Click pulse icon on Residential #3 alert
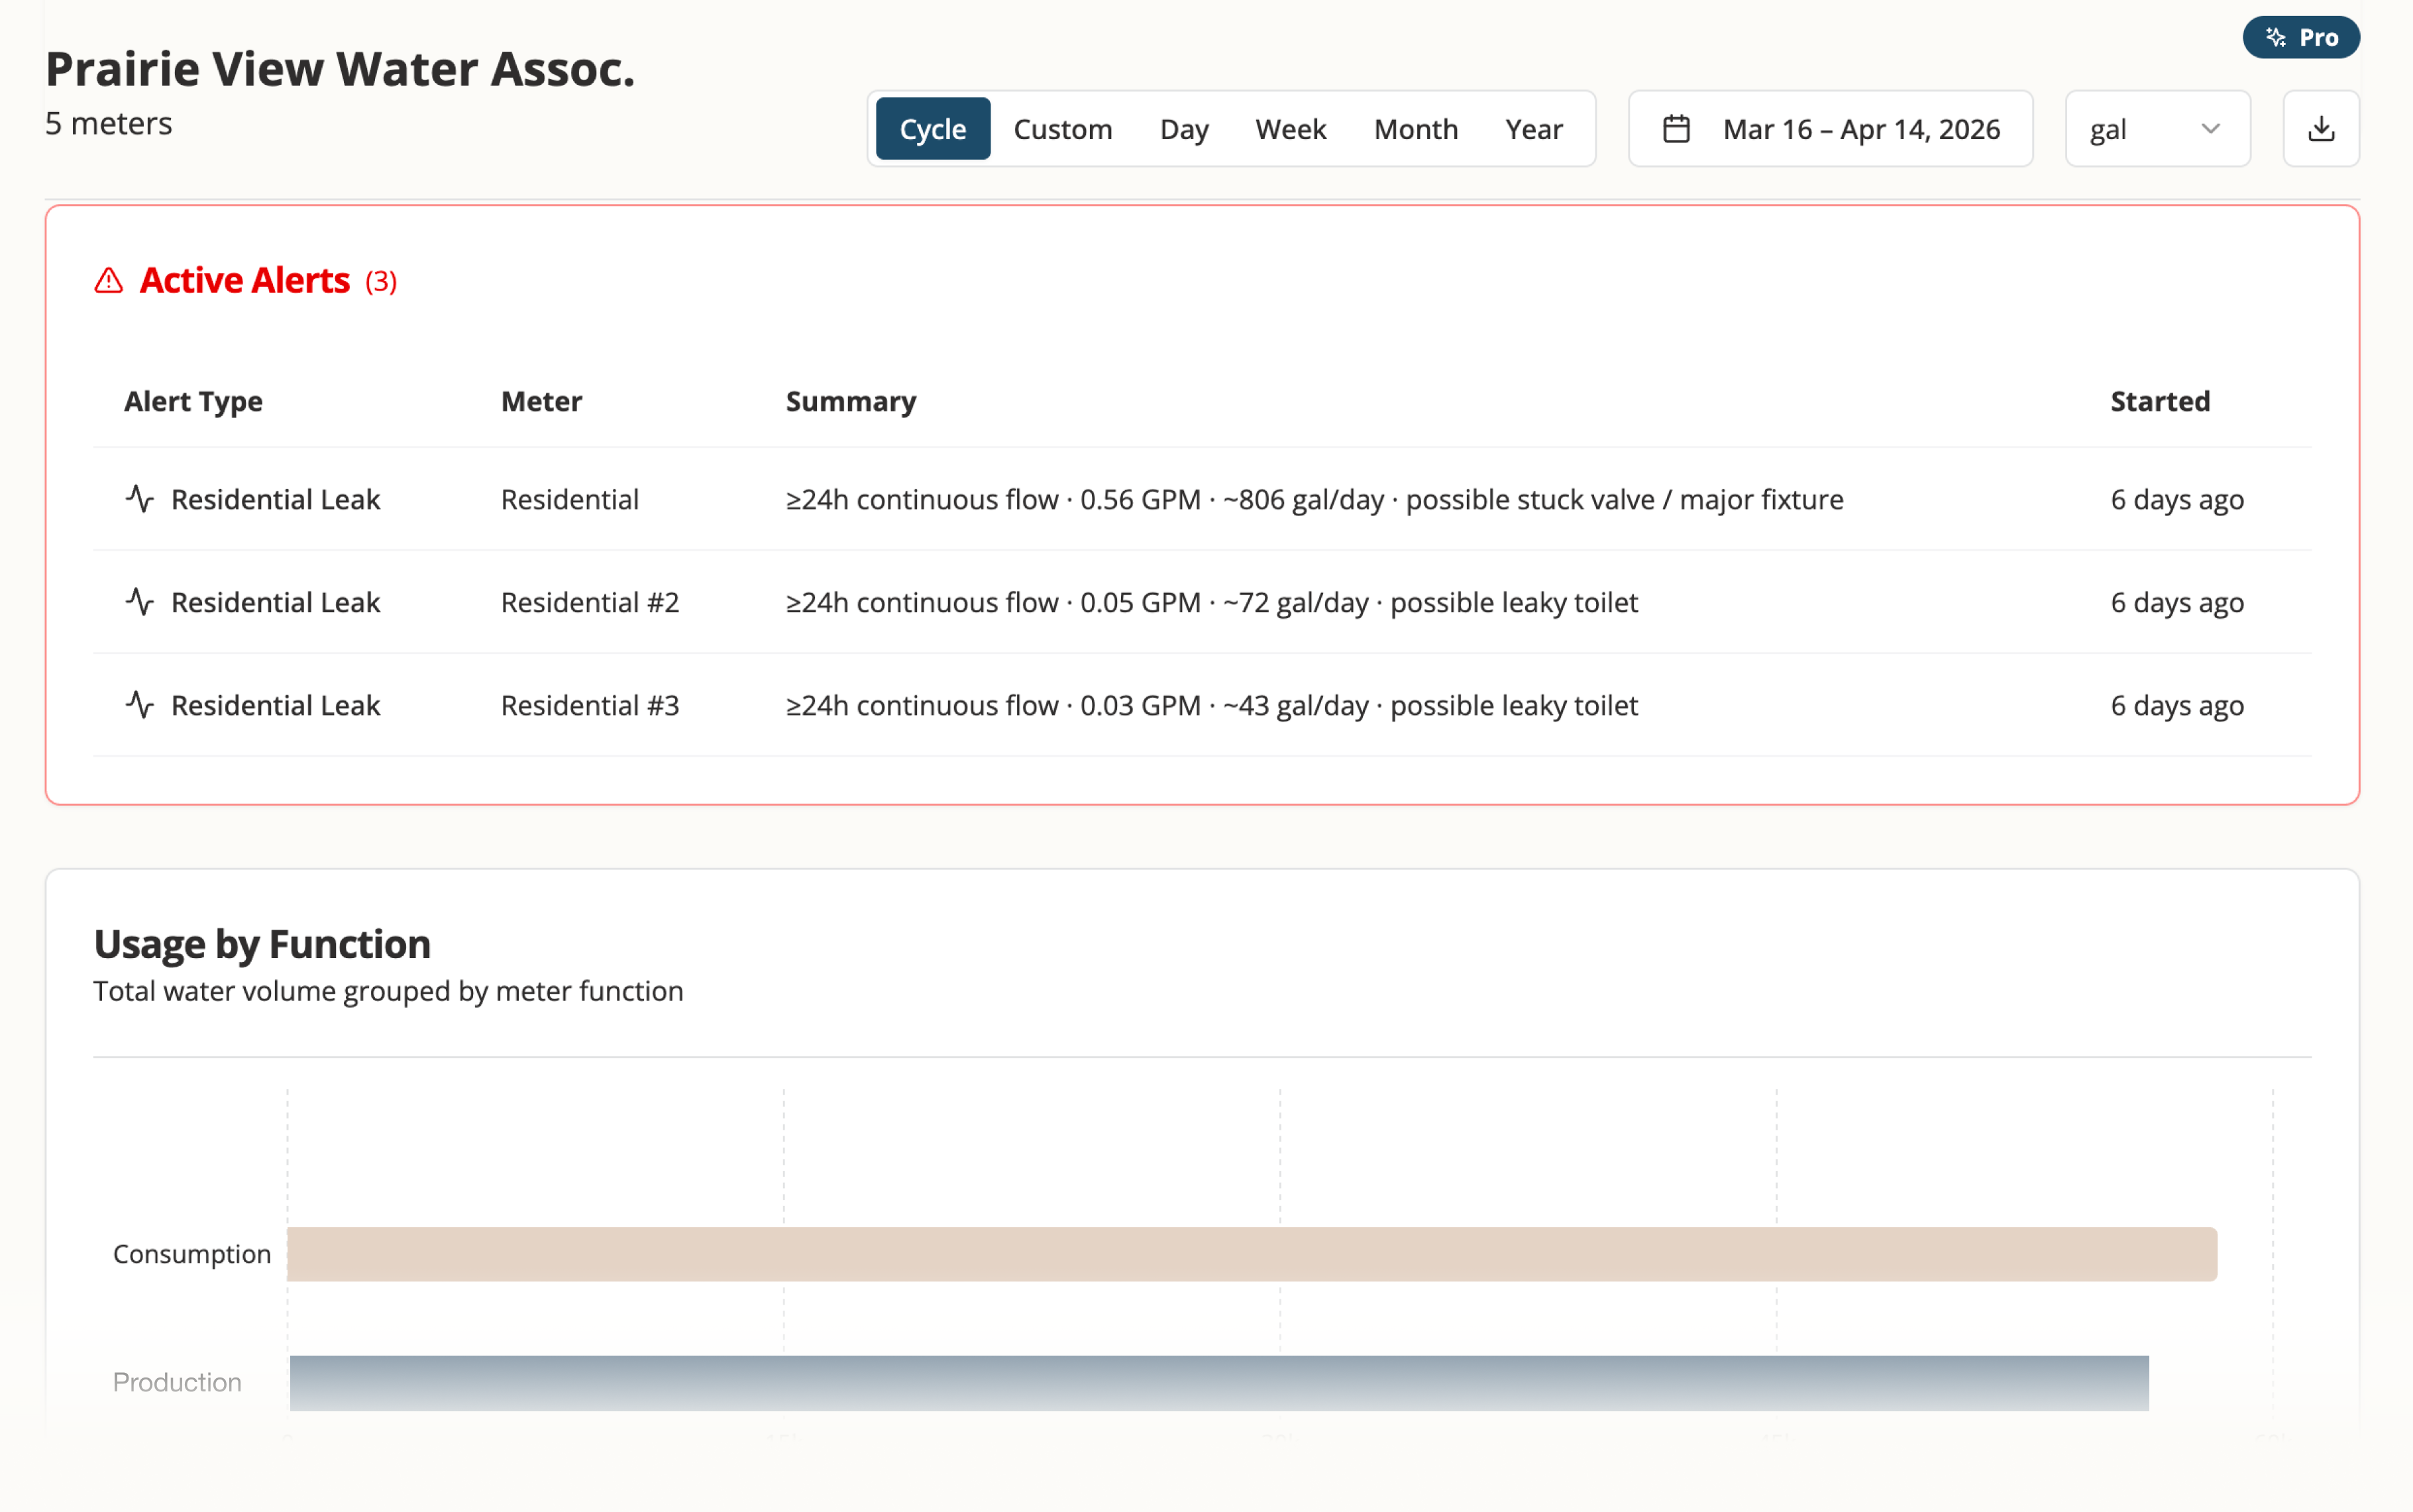The image size is (2413, 1512). click(140, 704)
